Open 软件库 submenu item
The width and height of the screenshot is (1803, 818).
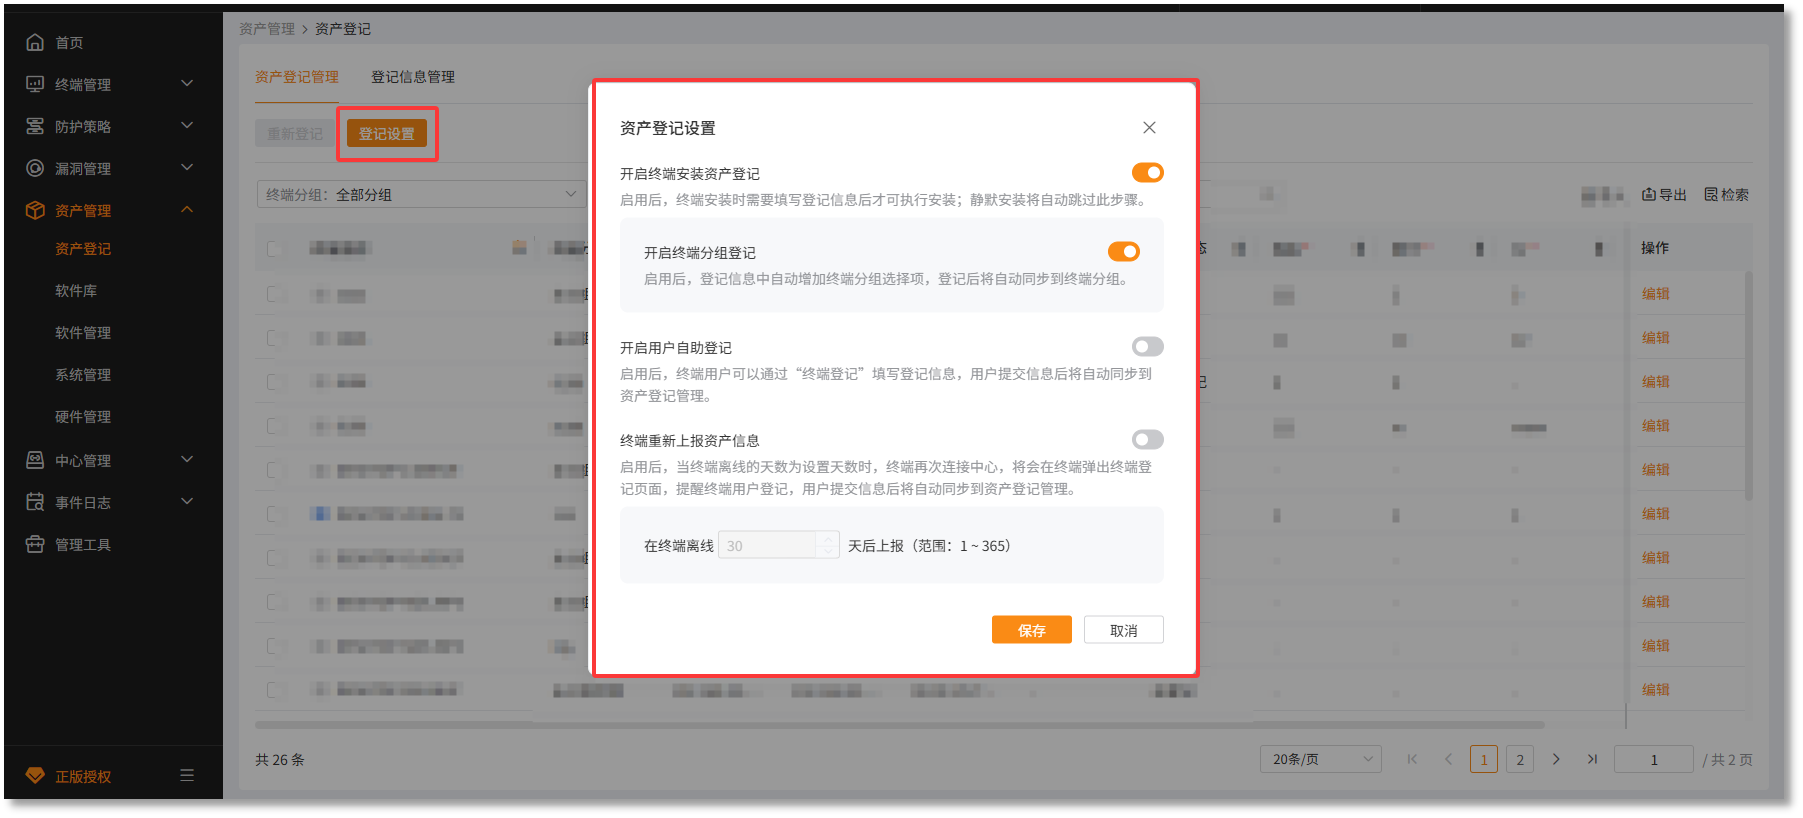tap(76, 291)
